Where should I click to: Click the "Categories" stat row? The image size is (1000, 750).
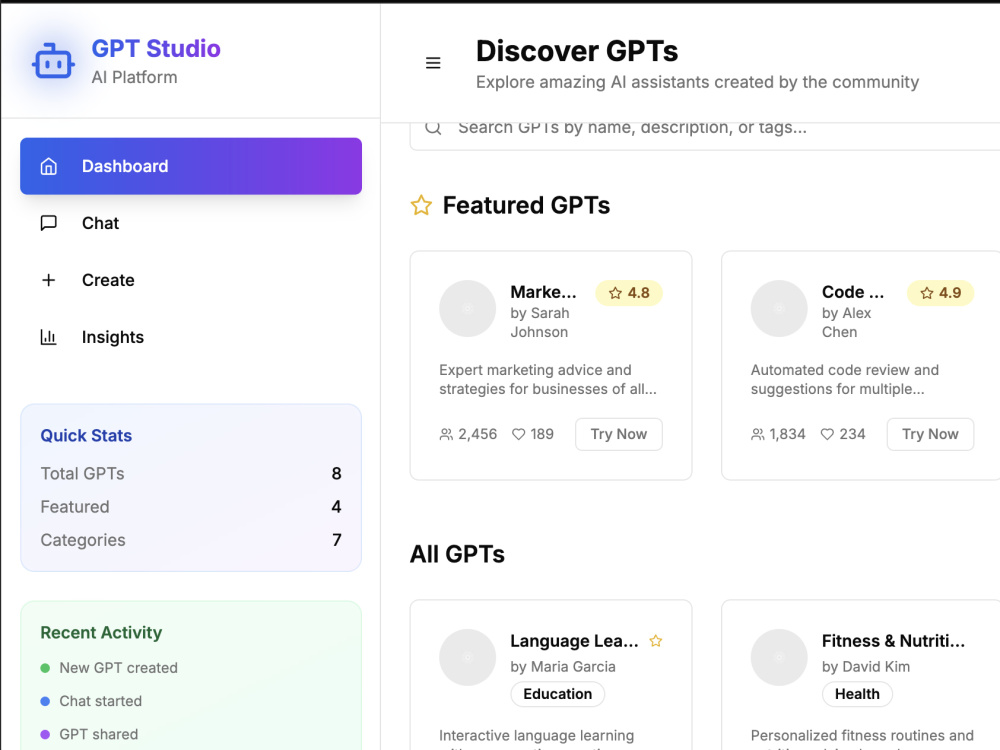pos(191,540)
